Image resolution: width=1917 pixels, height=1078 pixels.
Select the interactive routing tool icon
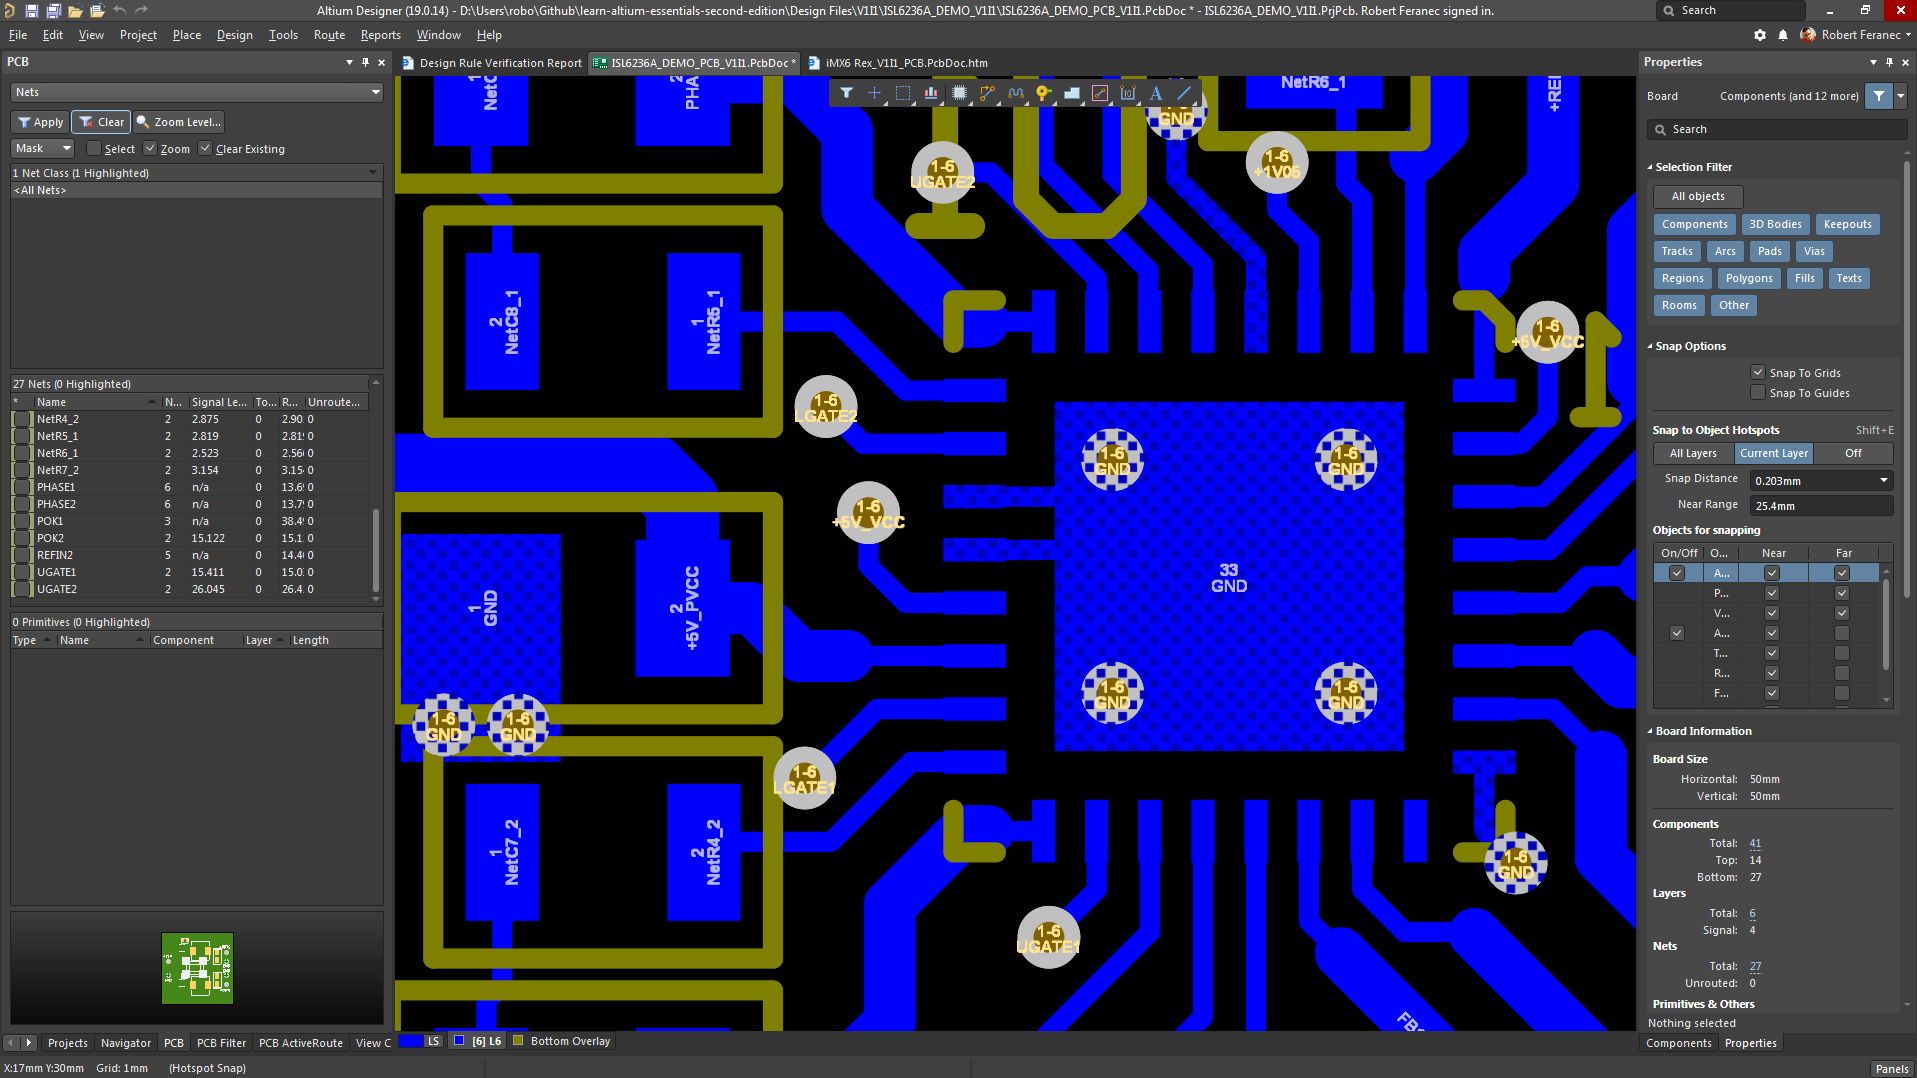coord(987,93)
